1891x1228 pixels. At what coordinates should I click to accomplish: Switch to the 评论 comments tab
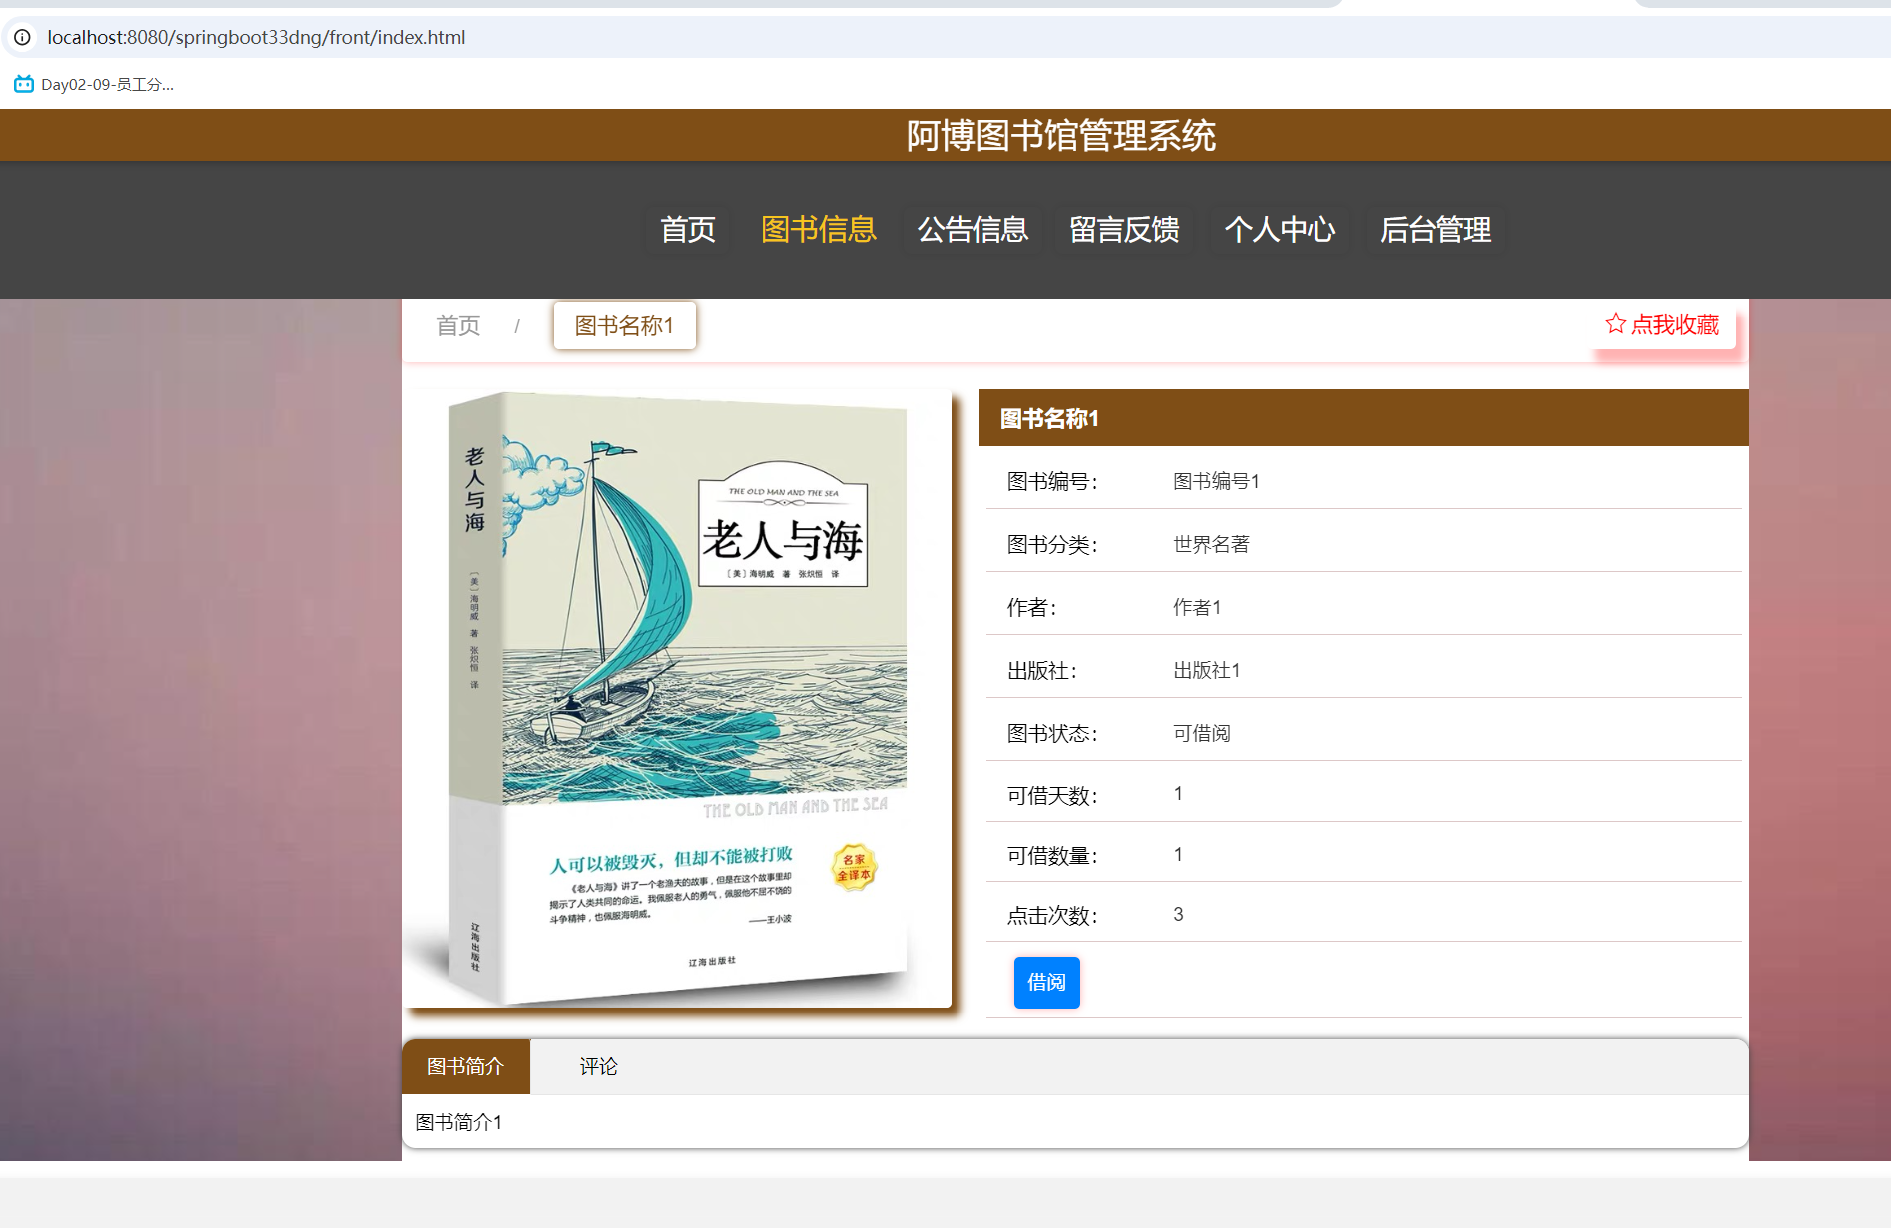point(598,1066)
